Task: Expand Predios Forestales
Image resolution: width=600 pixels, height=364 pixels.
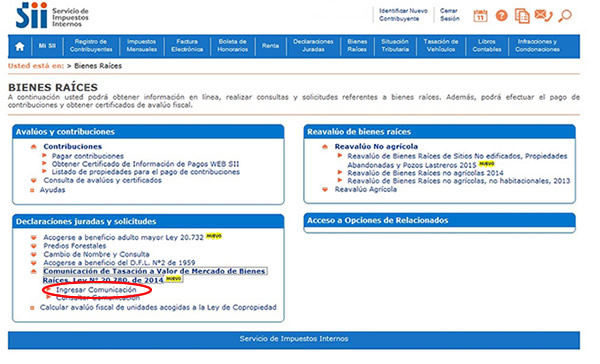Action: pos(75,246)
